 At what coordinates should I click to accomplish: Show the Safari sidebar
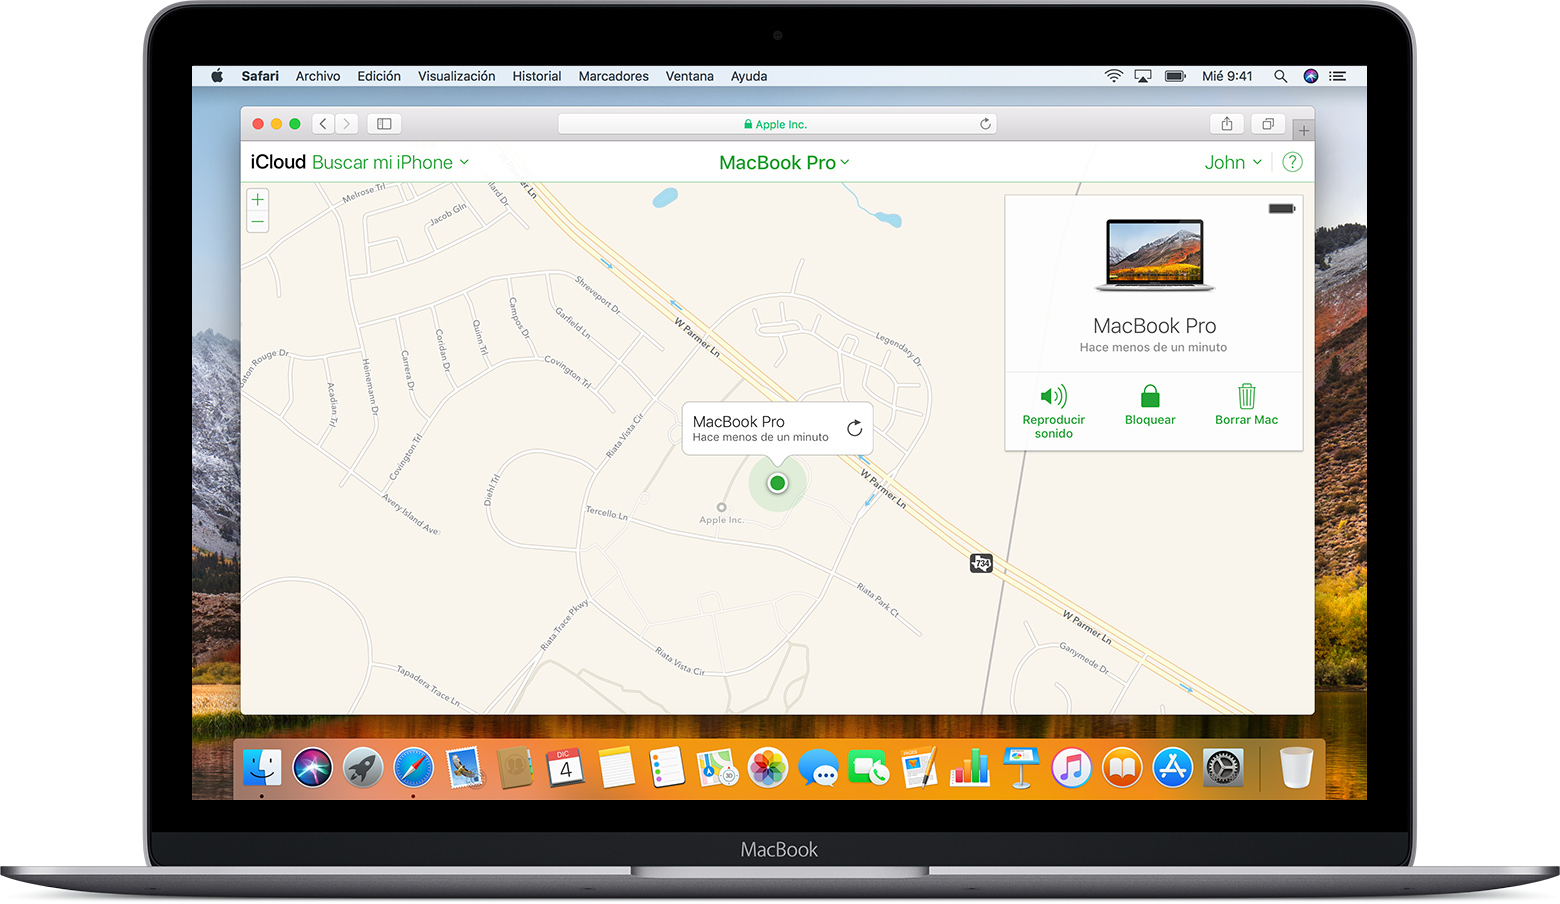[384, 124]
